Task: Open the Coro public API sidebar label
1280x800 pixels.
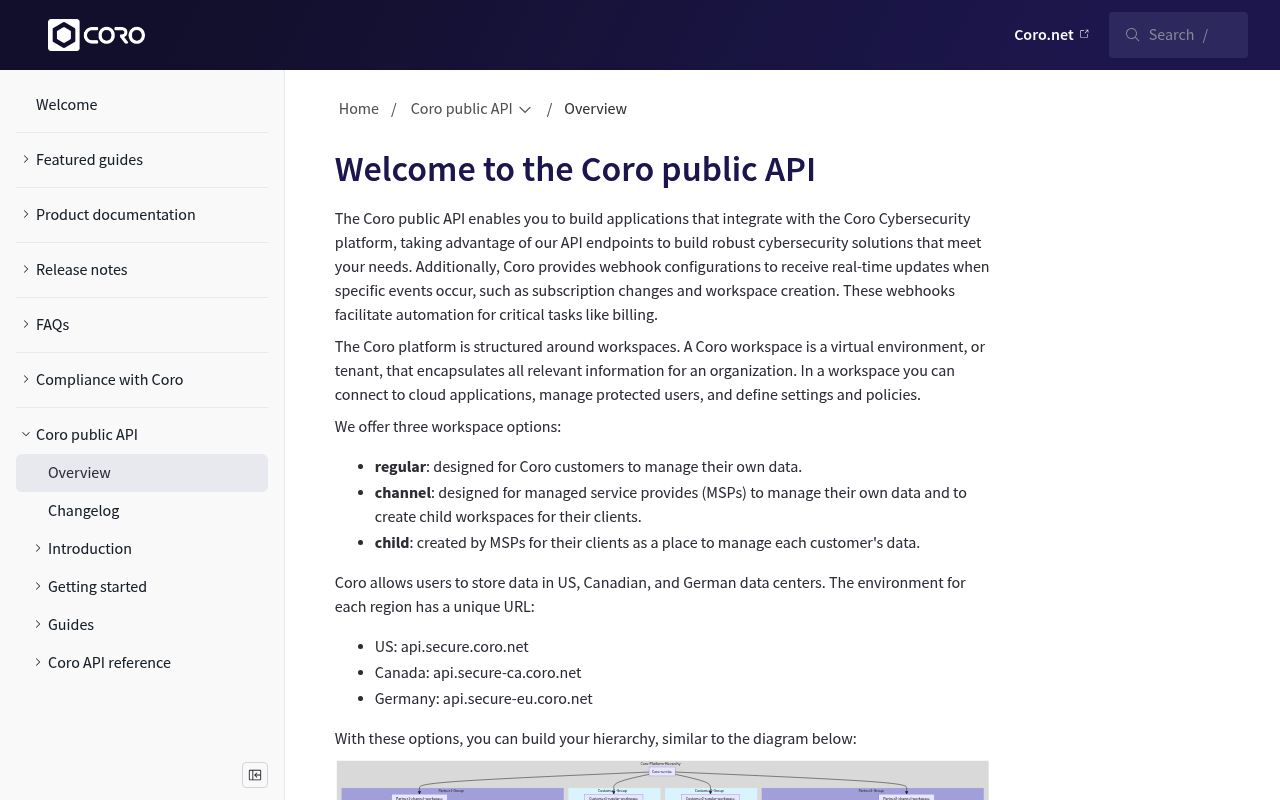Action: (87, 435)
